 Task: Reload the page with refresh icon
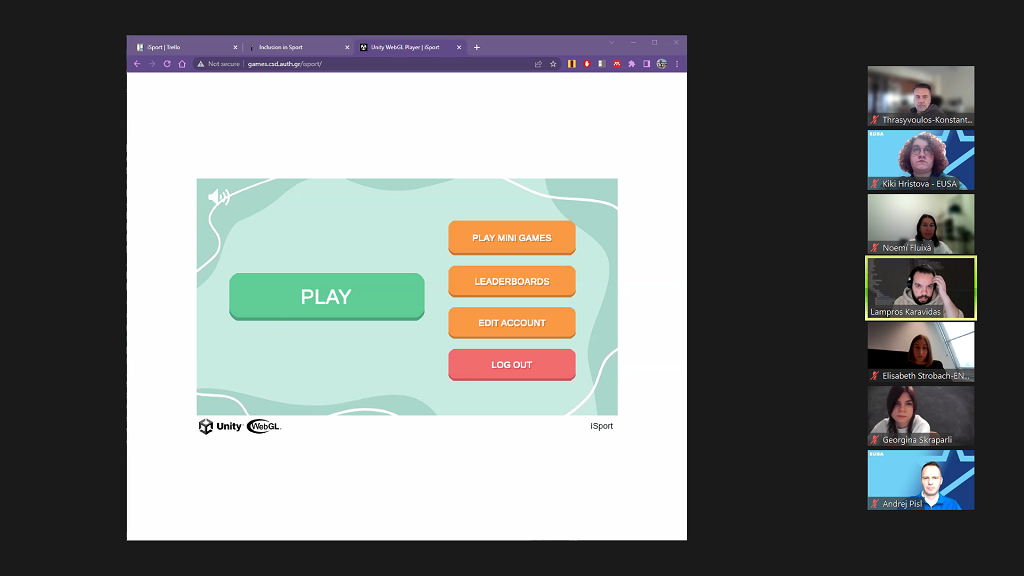tap(167, 64)
